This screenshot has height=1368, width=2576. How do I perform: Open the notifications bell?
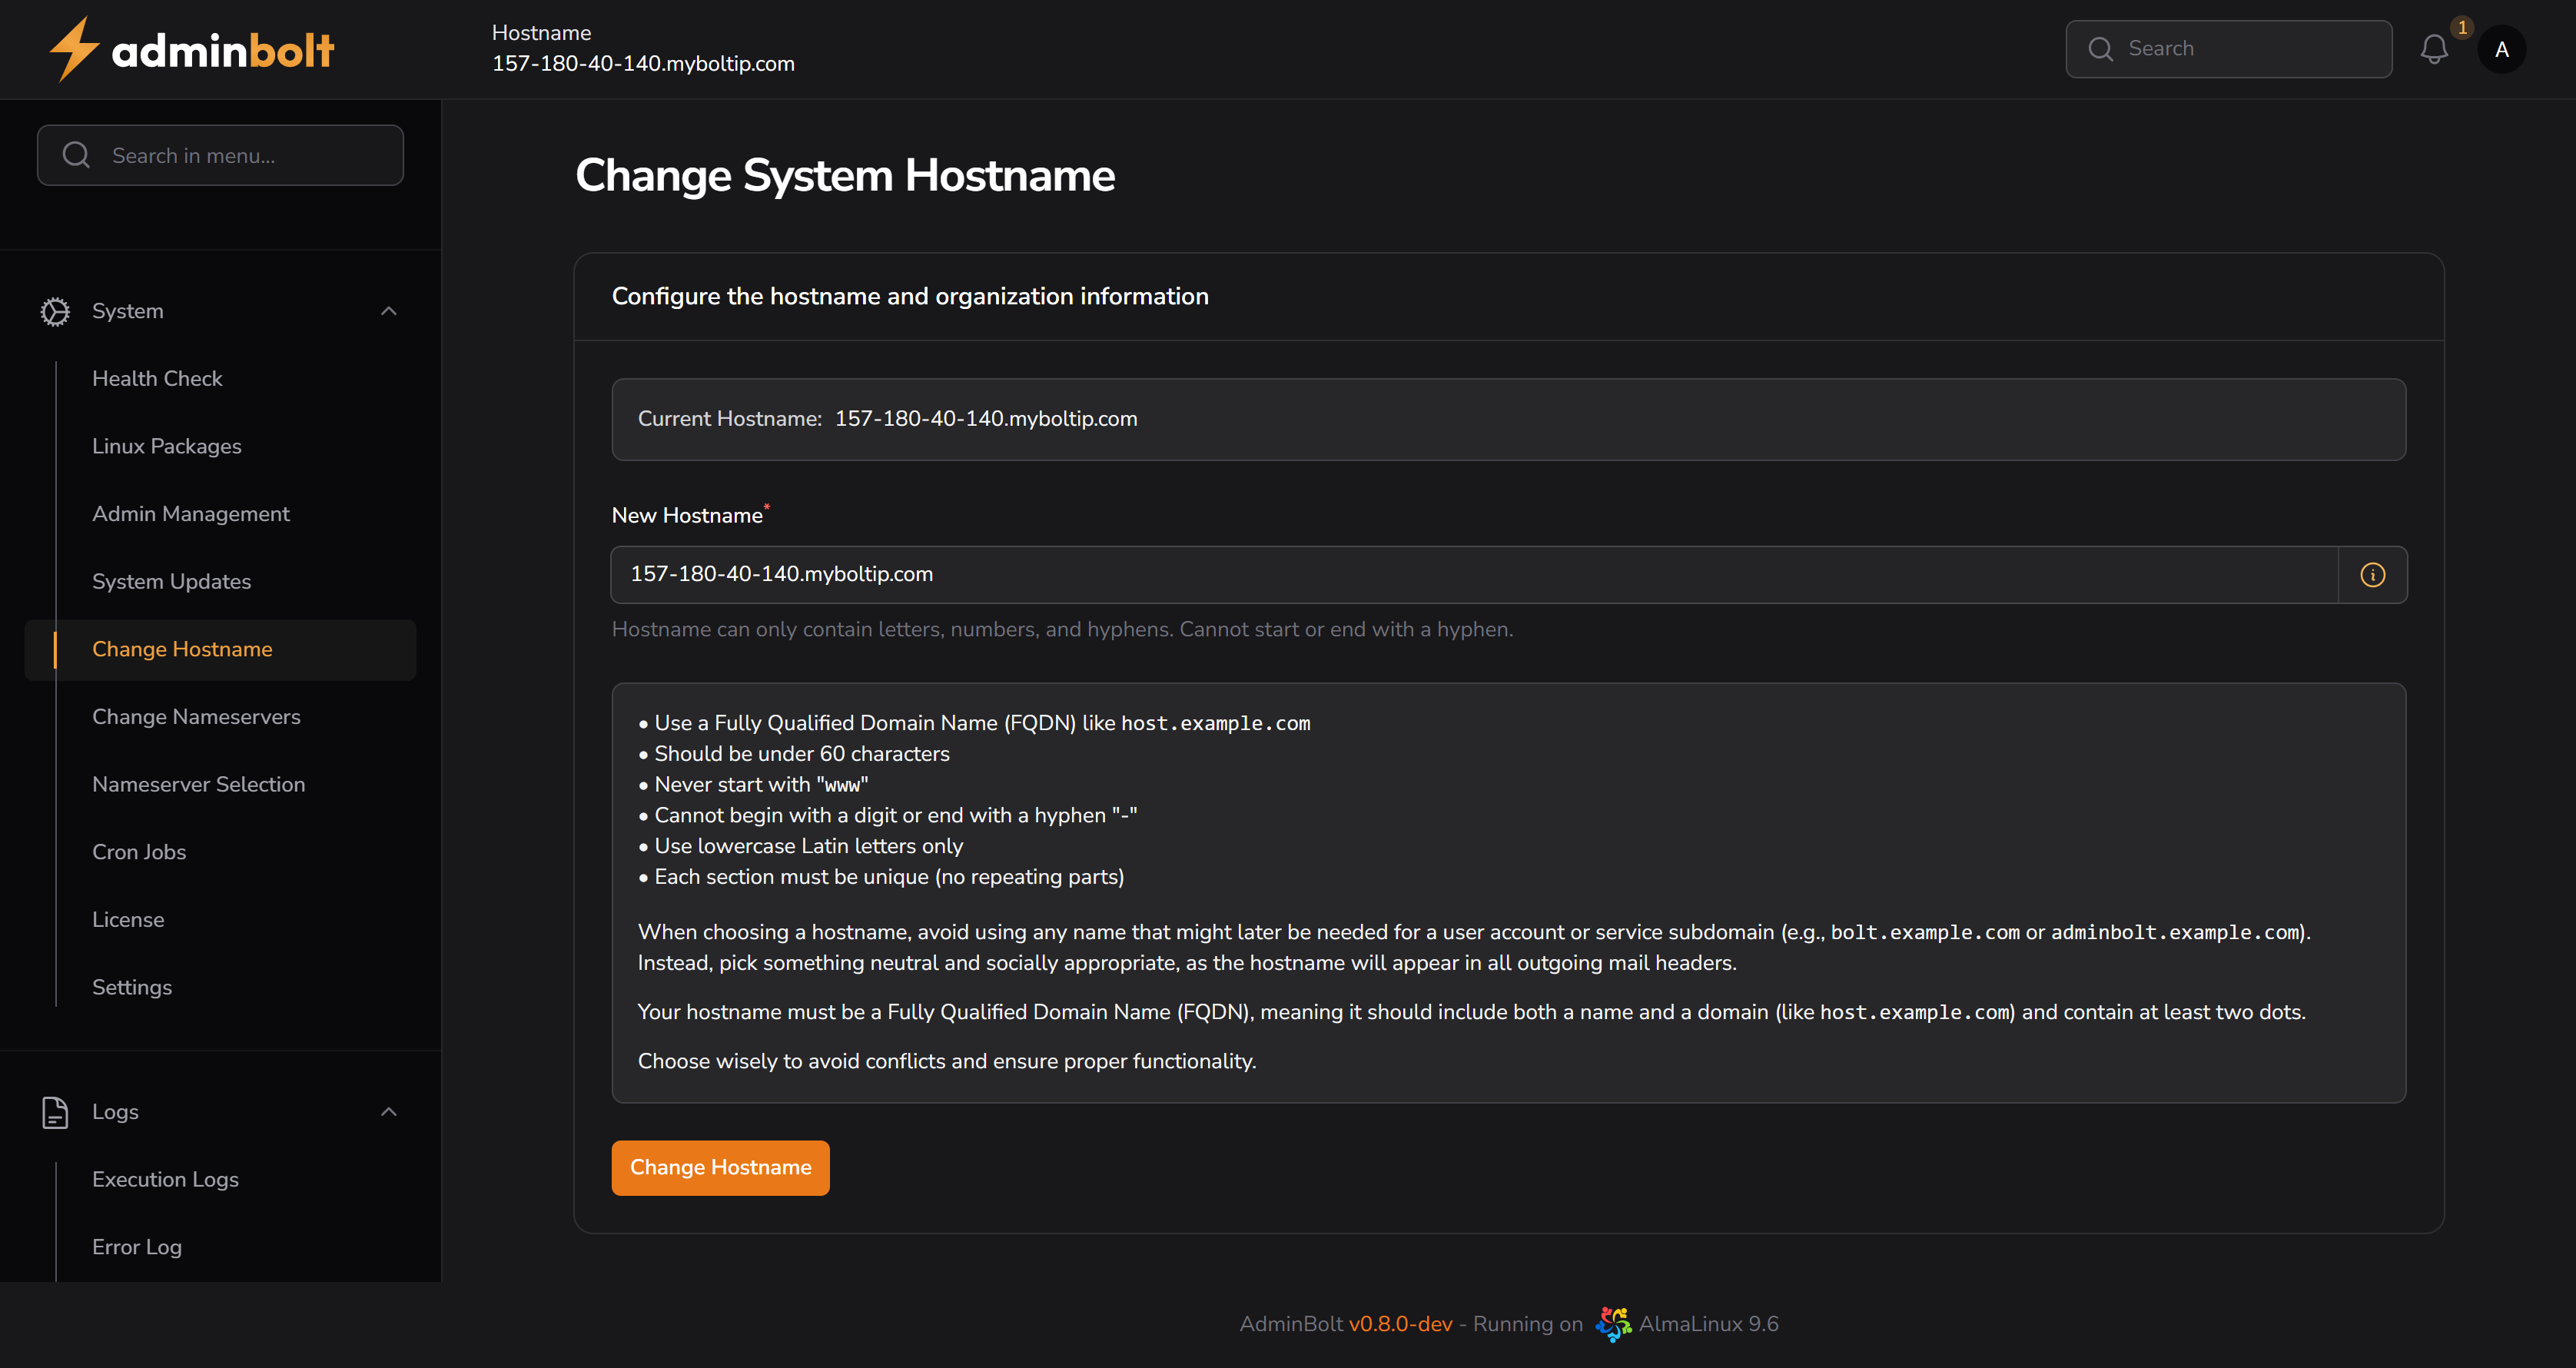tap(2434, 49)
